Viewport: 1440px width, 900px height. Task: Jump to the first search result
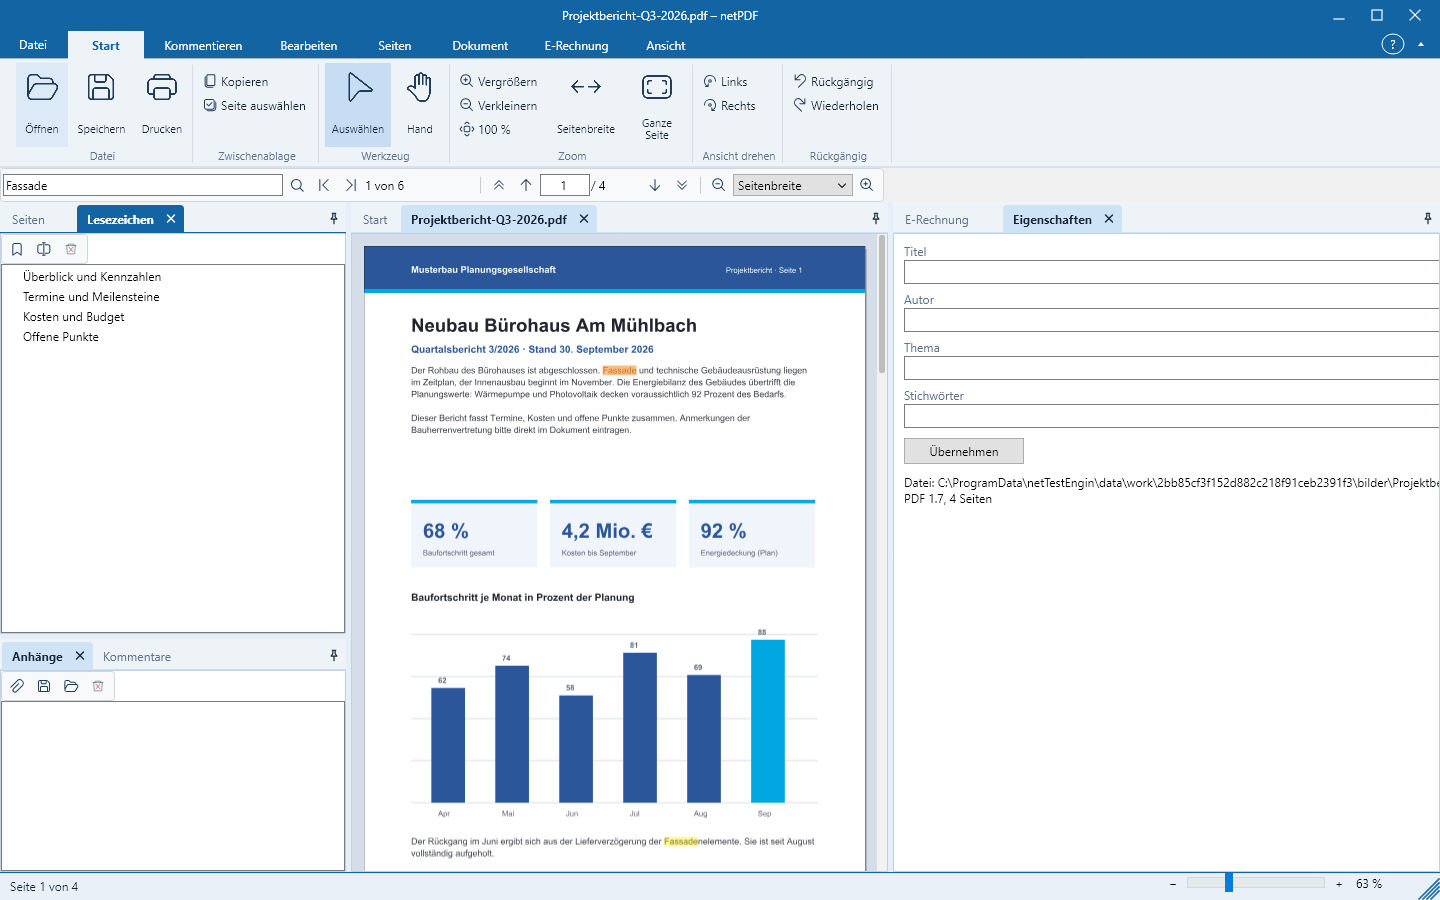324,185
